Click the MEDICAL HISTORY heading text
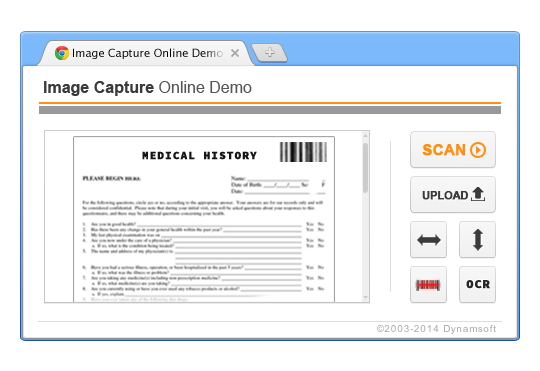Viewport: 540px width, 371px height. (x=199, y=156)
